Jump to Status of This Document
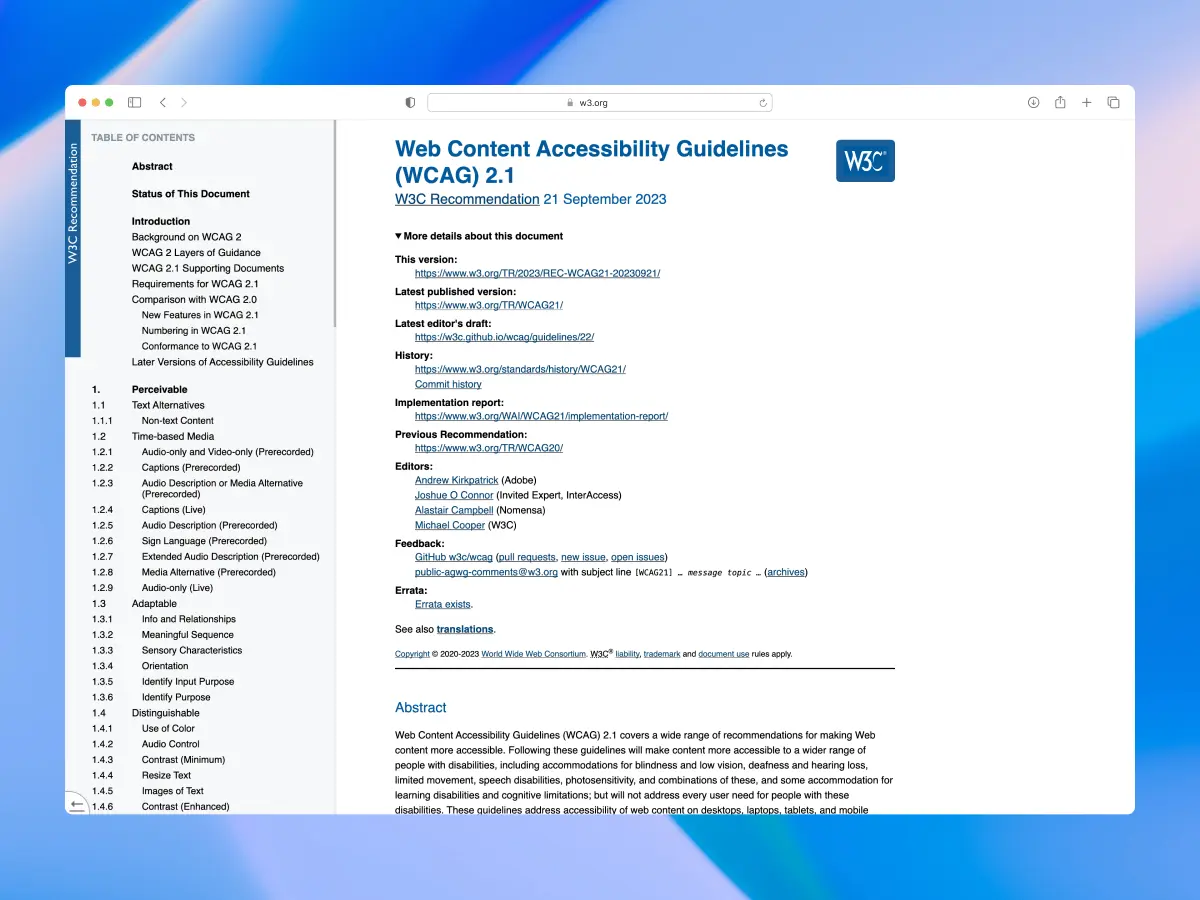Viewport: 1200px width, 900px height. (191, 194)
